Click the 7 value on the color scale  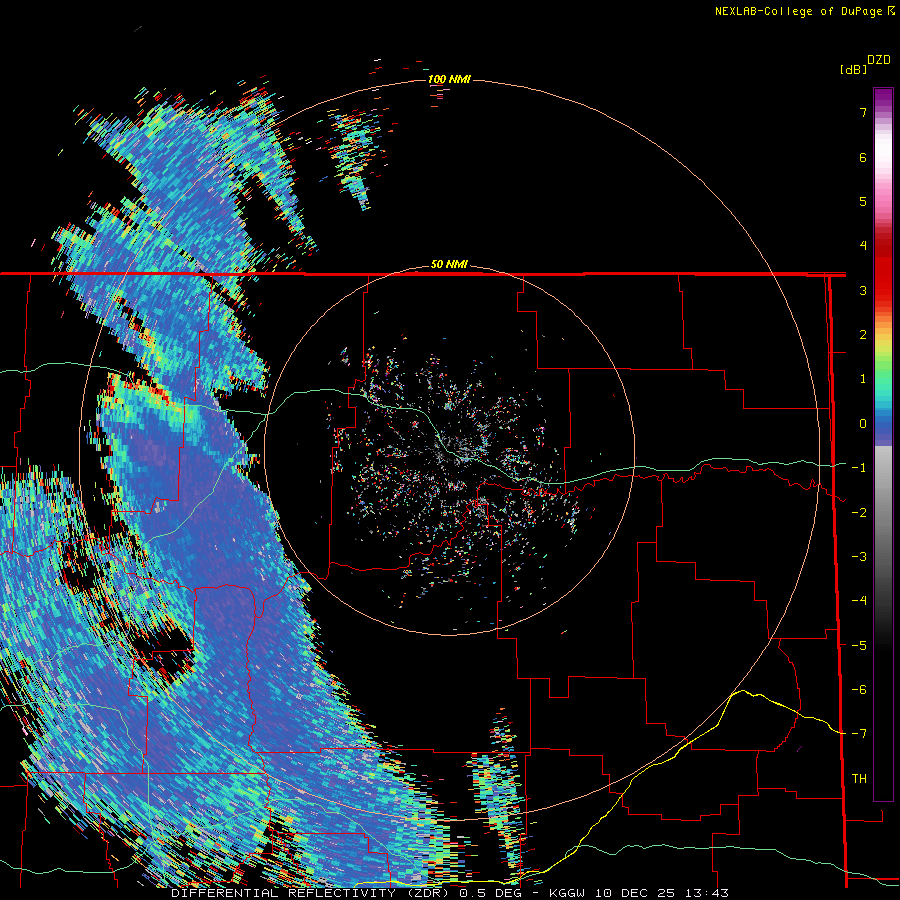tap(863, 112)
